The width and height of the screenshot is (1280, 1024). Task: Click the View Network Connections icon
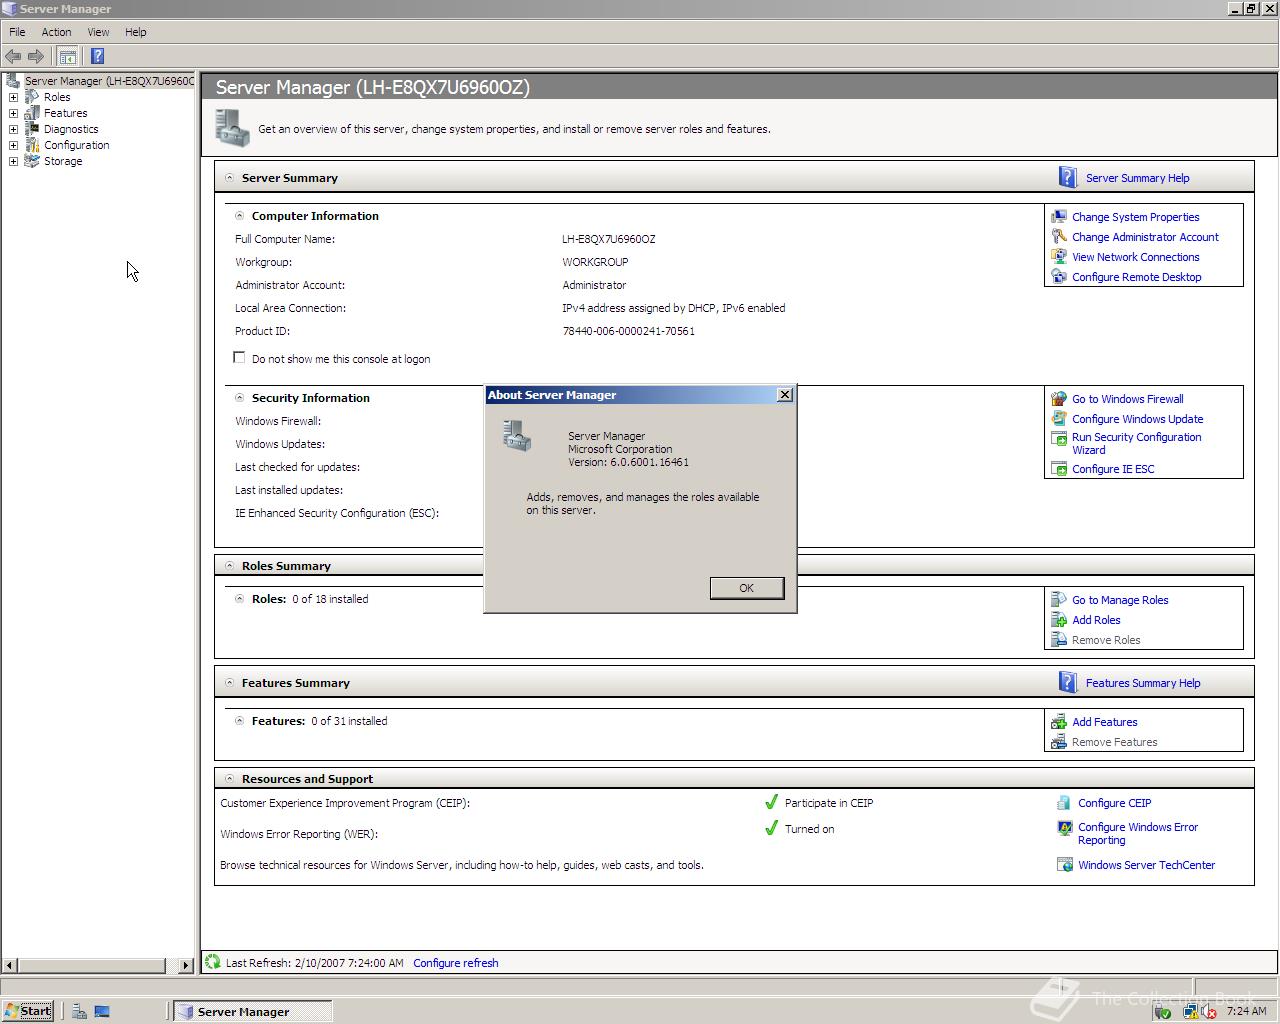click(x=1059, y=256)
